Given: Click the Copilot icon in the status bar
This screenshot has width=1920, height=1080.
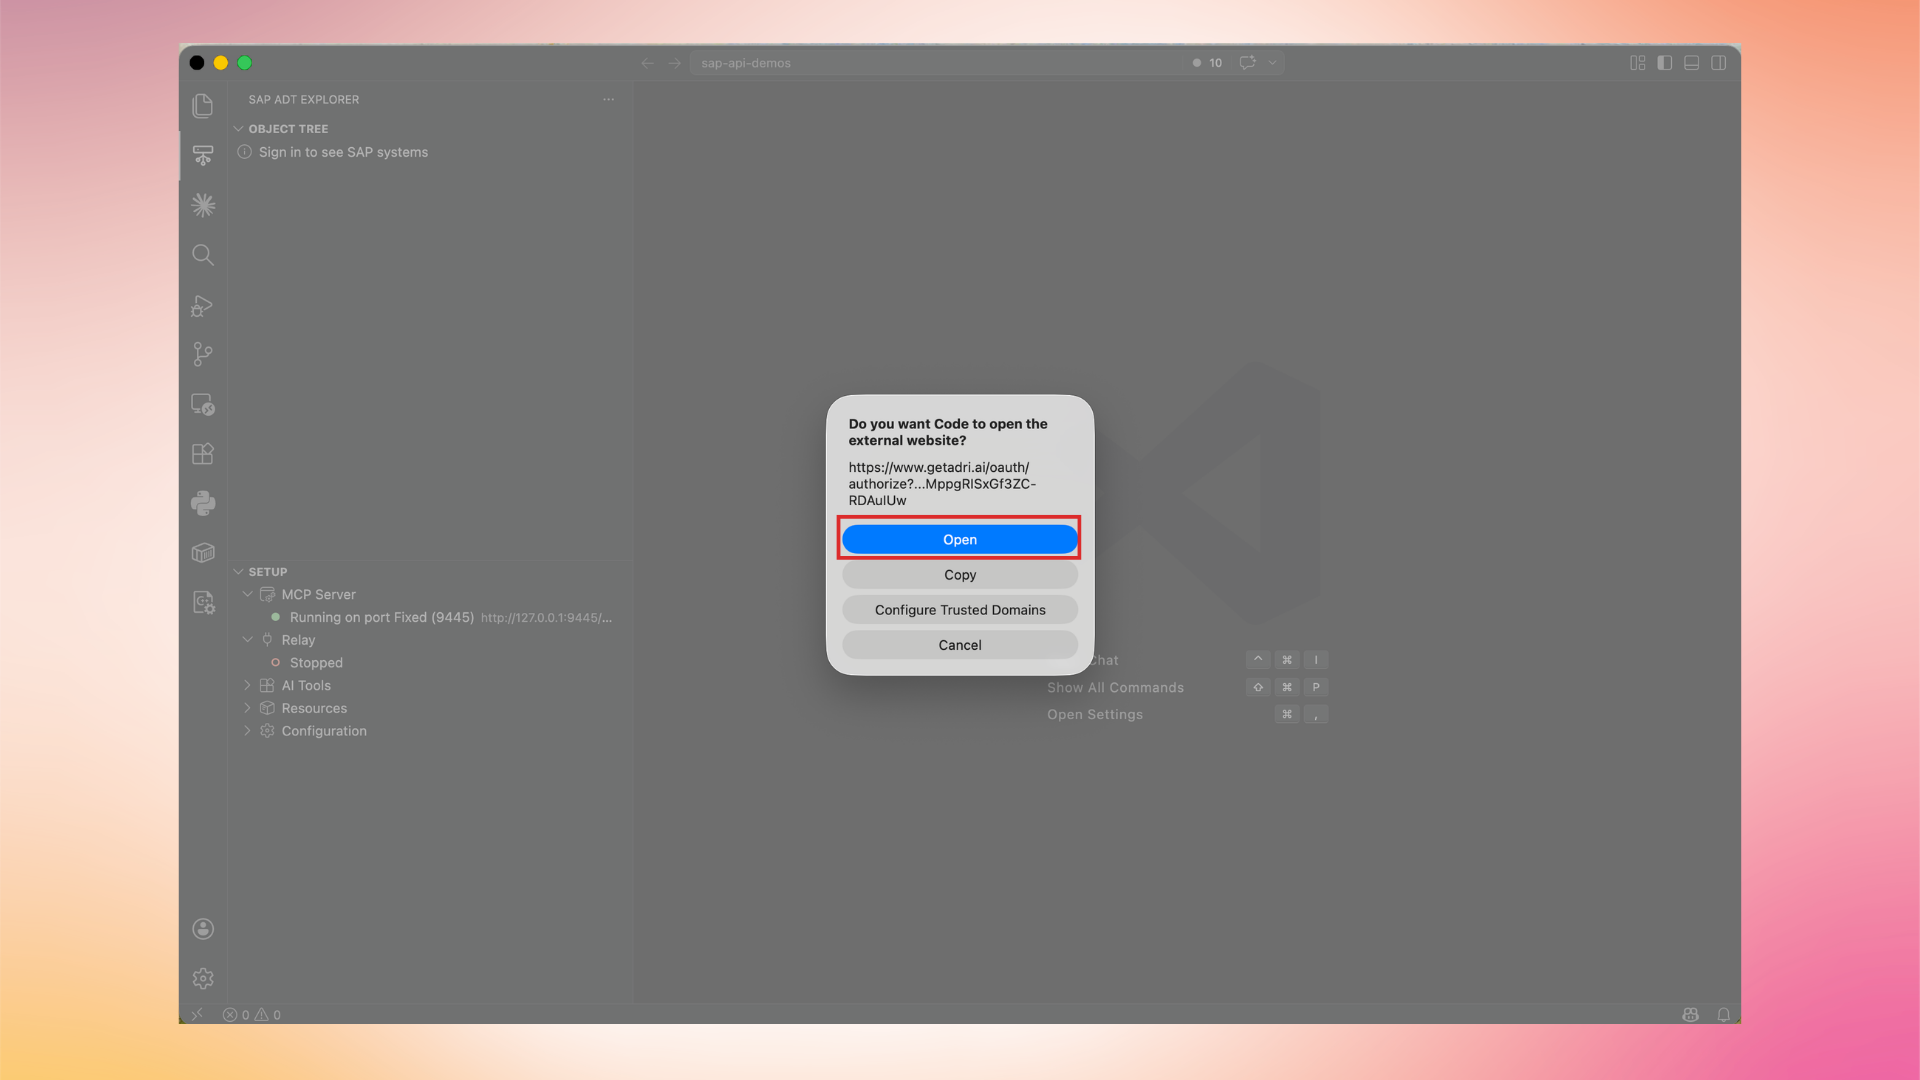Looking at the screenshot, I should pos(1690,1014).
